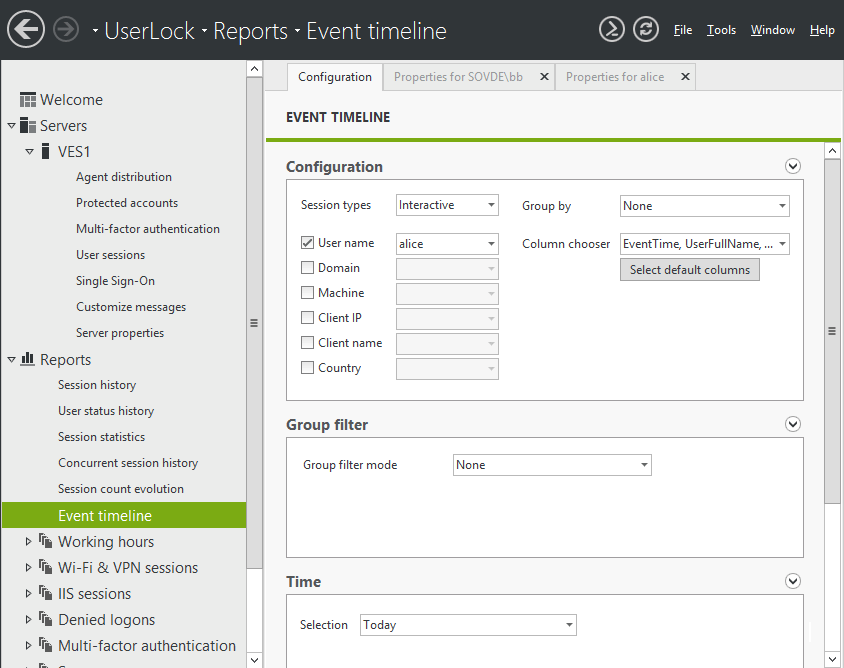Click the Multi-factor authentication reports folder icon

tap(46, 645)
